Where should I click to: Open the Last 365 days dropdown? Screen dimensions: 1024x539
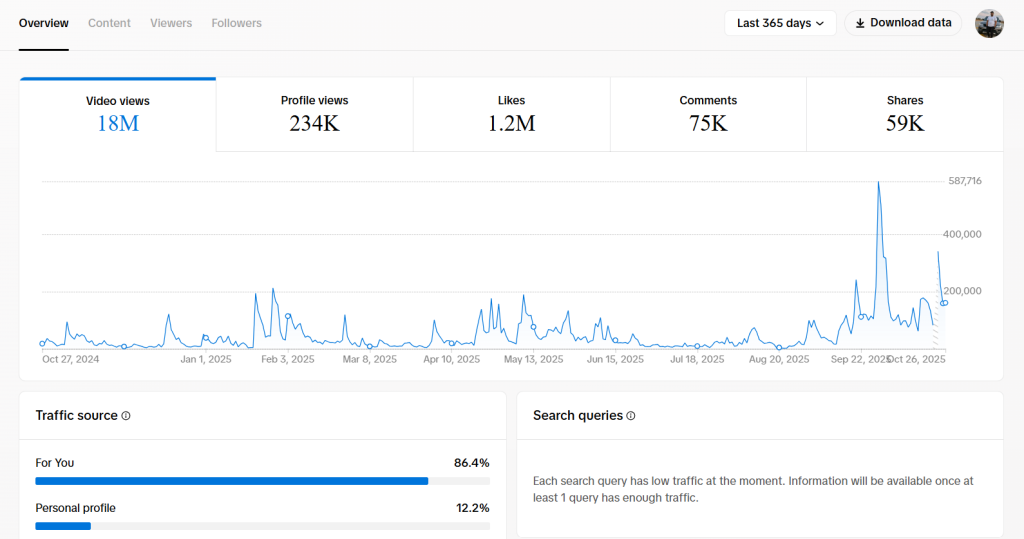[780, 23]
